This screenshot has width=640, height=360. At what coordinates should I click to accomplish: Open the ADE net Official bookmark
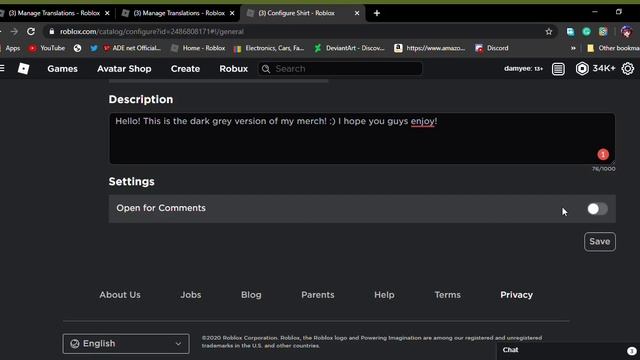(x=132, y=48)
